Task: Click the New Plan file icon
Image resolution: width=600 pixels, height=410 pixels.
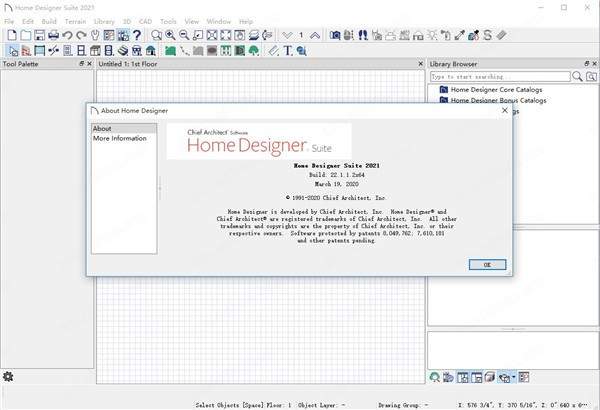Action: 11,35
